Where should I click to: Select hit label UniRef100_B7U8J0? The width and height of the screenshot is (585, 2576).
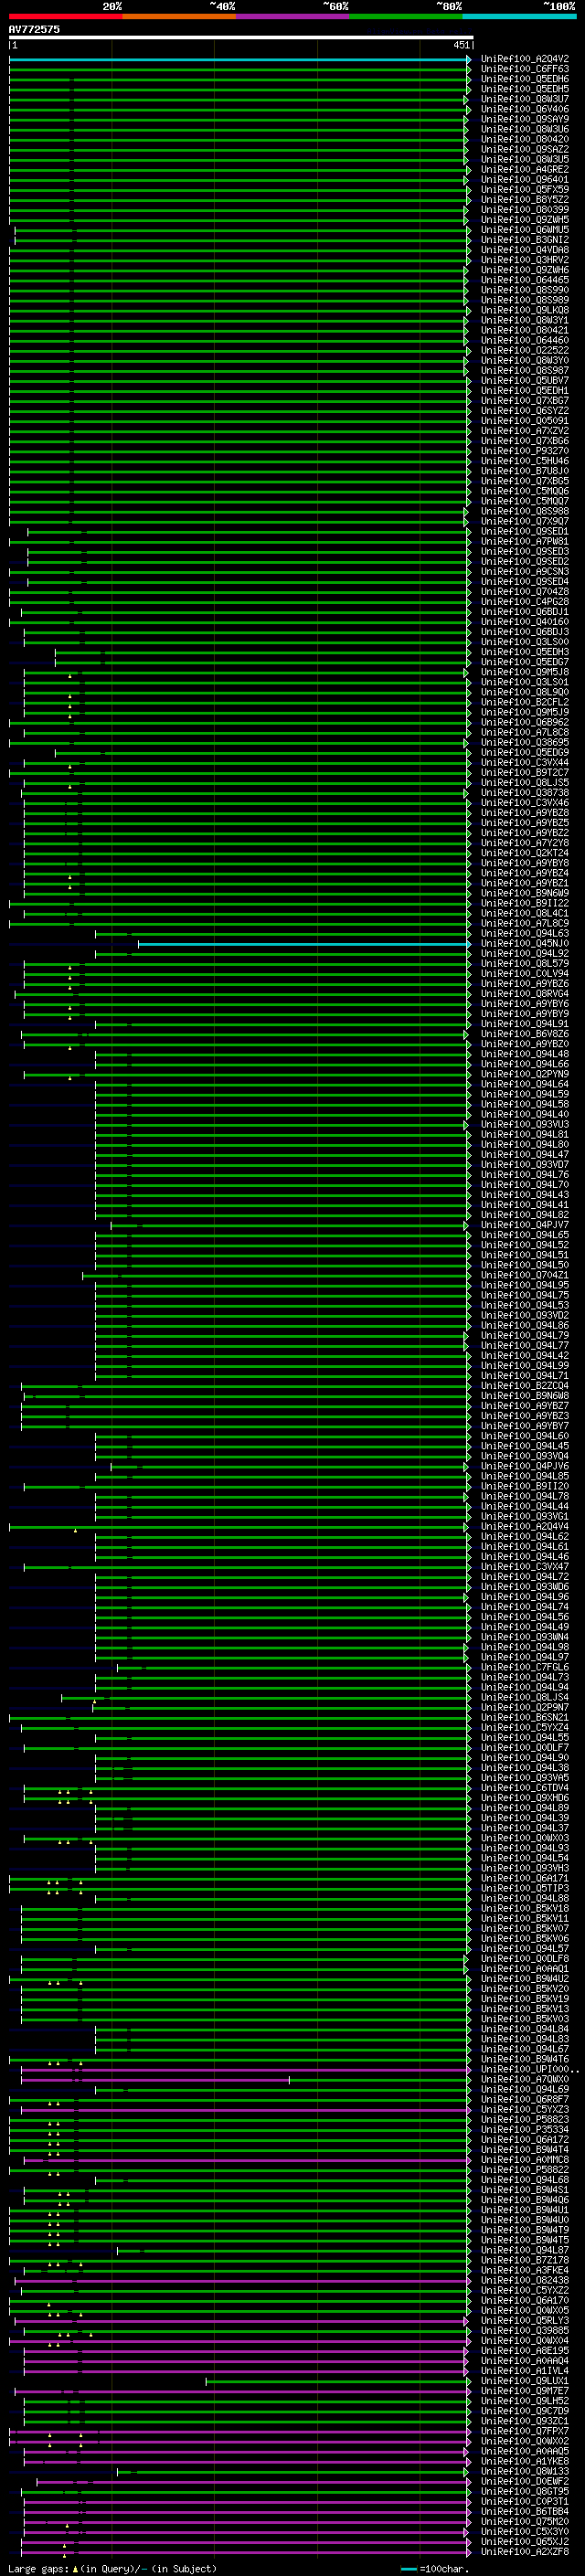(525, 471)
